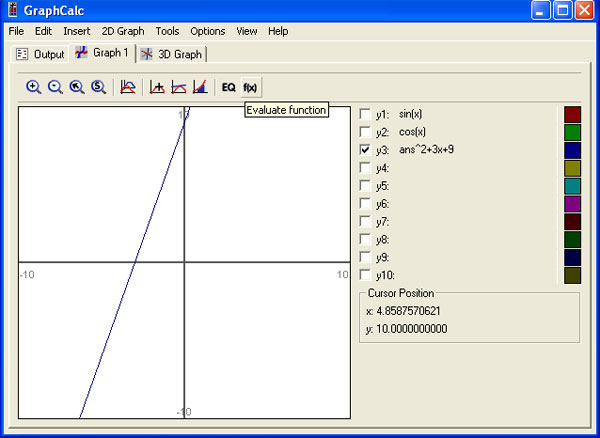Toggle the y5 checkbox
This screenshot has height=438, width=600.
pos(365,186)
